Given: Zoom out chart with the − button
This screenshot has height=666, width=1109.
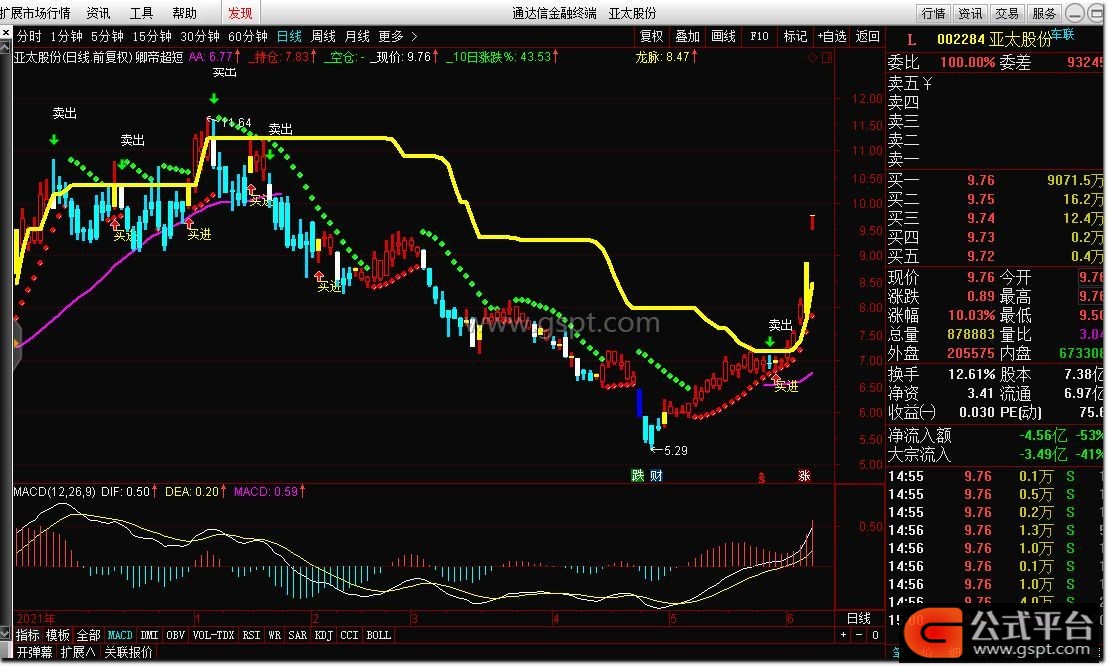Looking at the screenshot, I should 859,635.
